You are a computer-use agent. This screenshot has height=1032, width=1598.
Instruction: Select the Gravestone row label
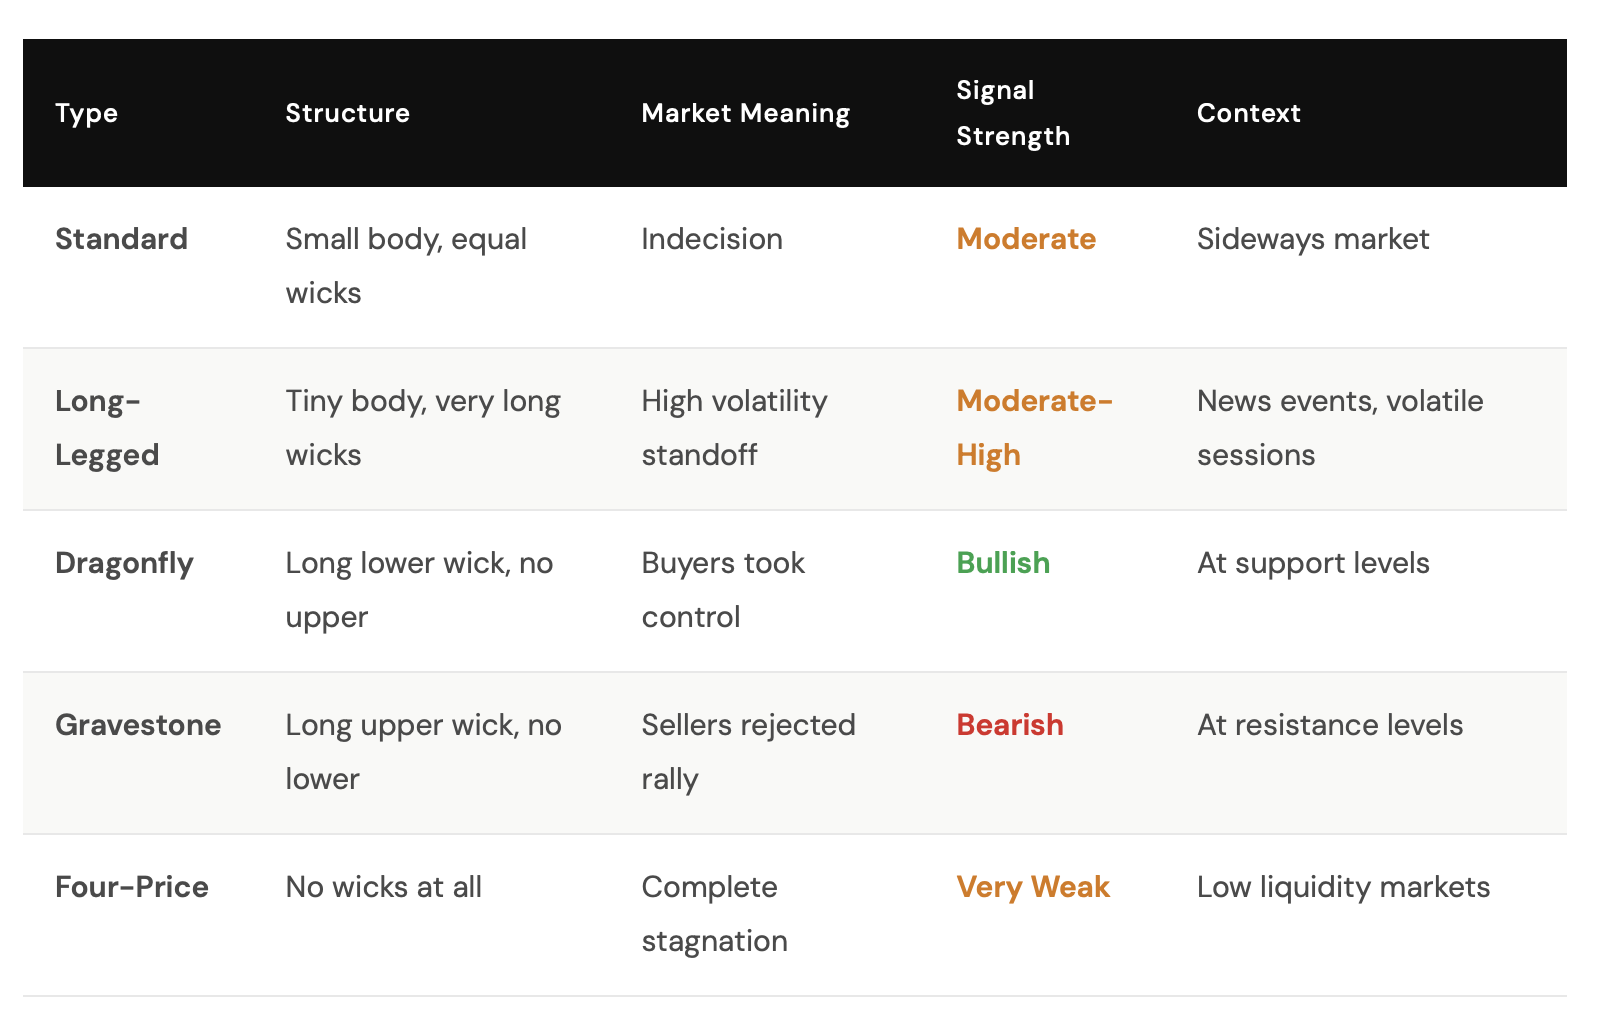138,725
